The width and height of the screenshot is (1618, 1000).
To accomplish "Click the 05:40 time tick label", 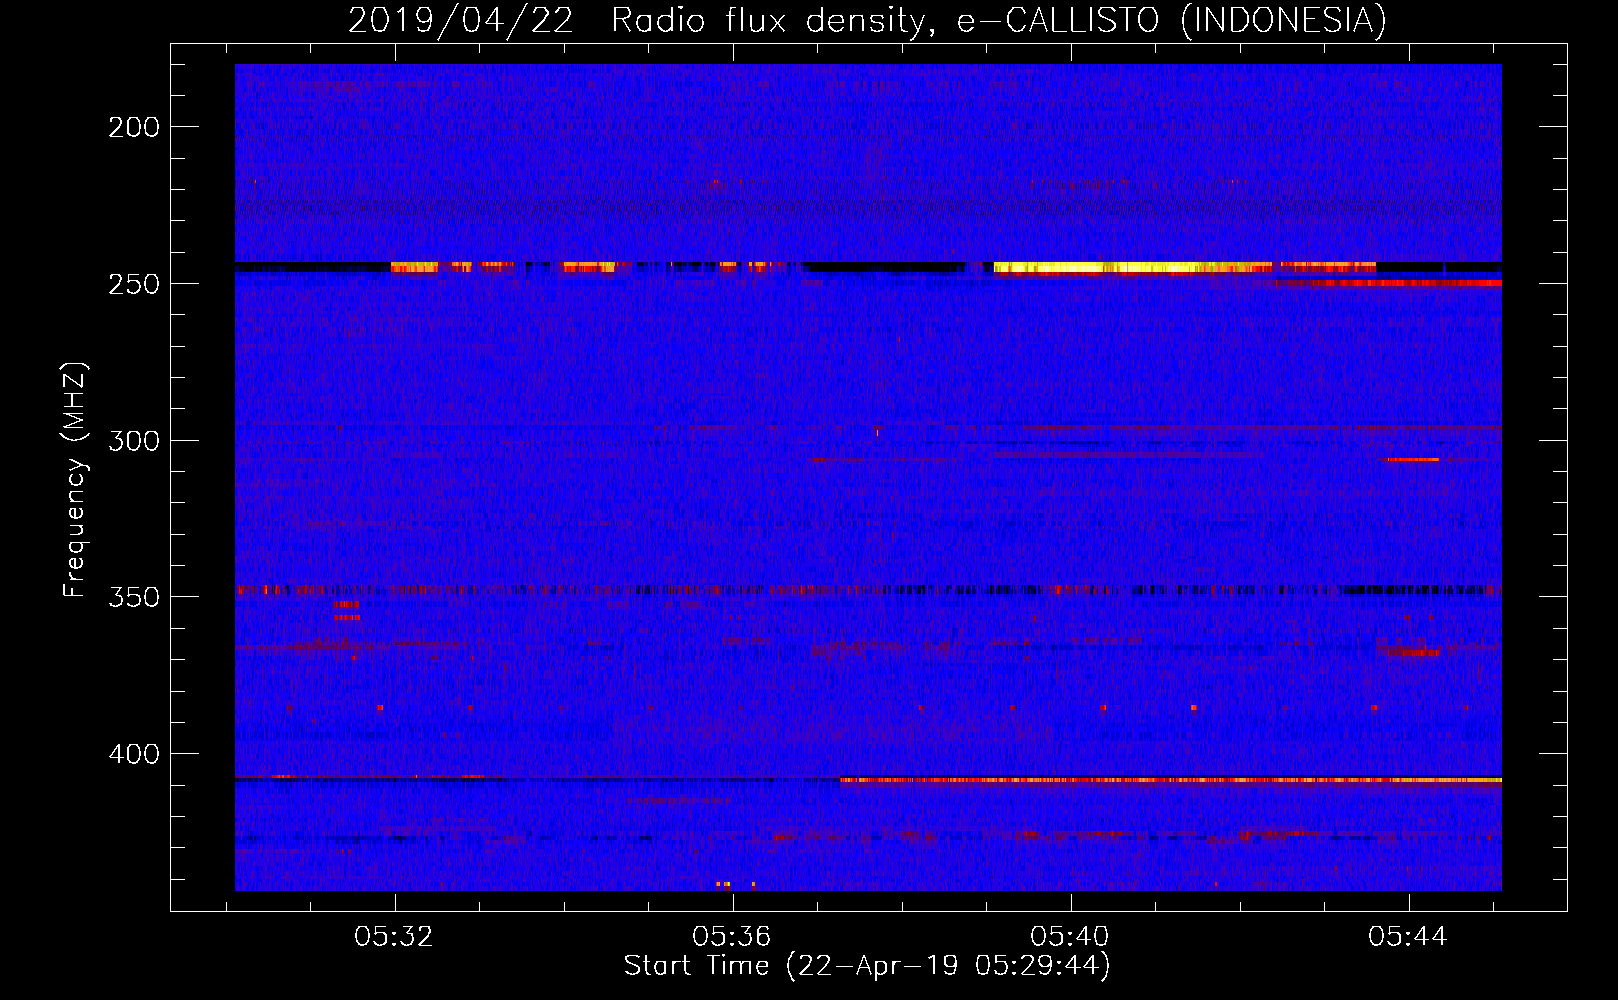I will [1070, 937].
